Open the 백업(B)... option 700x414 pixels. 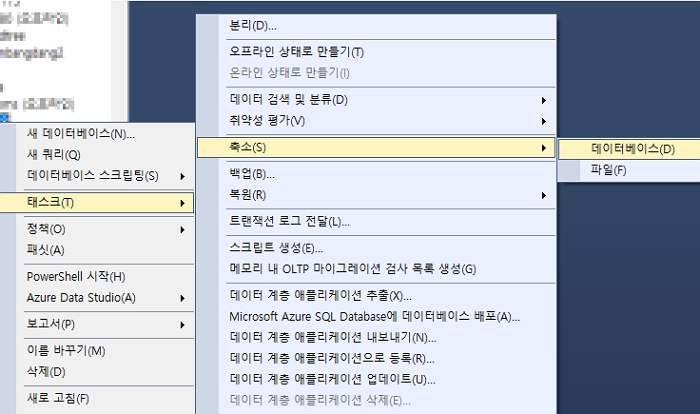tap(252, 174)
